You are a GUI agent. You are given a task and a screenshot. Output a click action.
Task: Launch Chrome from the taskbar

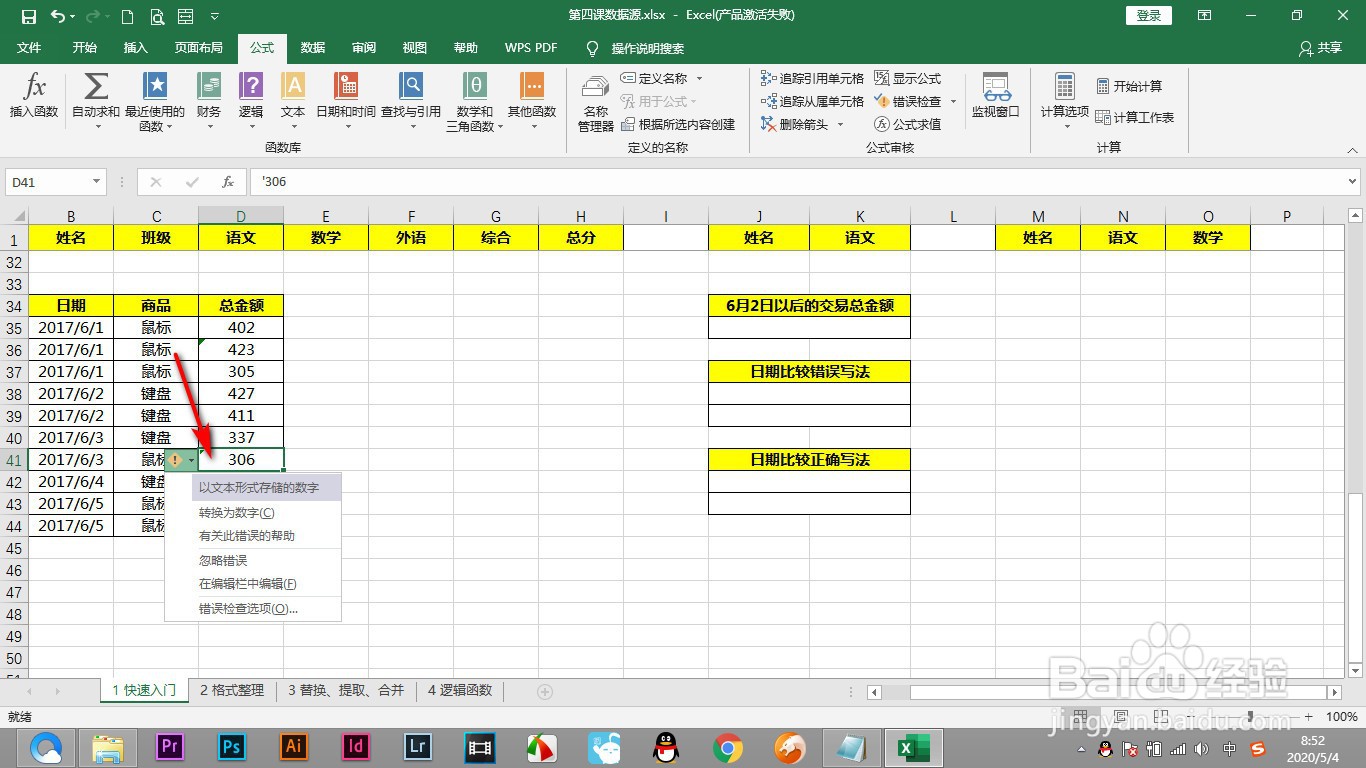point(727,748)
